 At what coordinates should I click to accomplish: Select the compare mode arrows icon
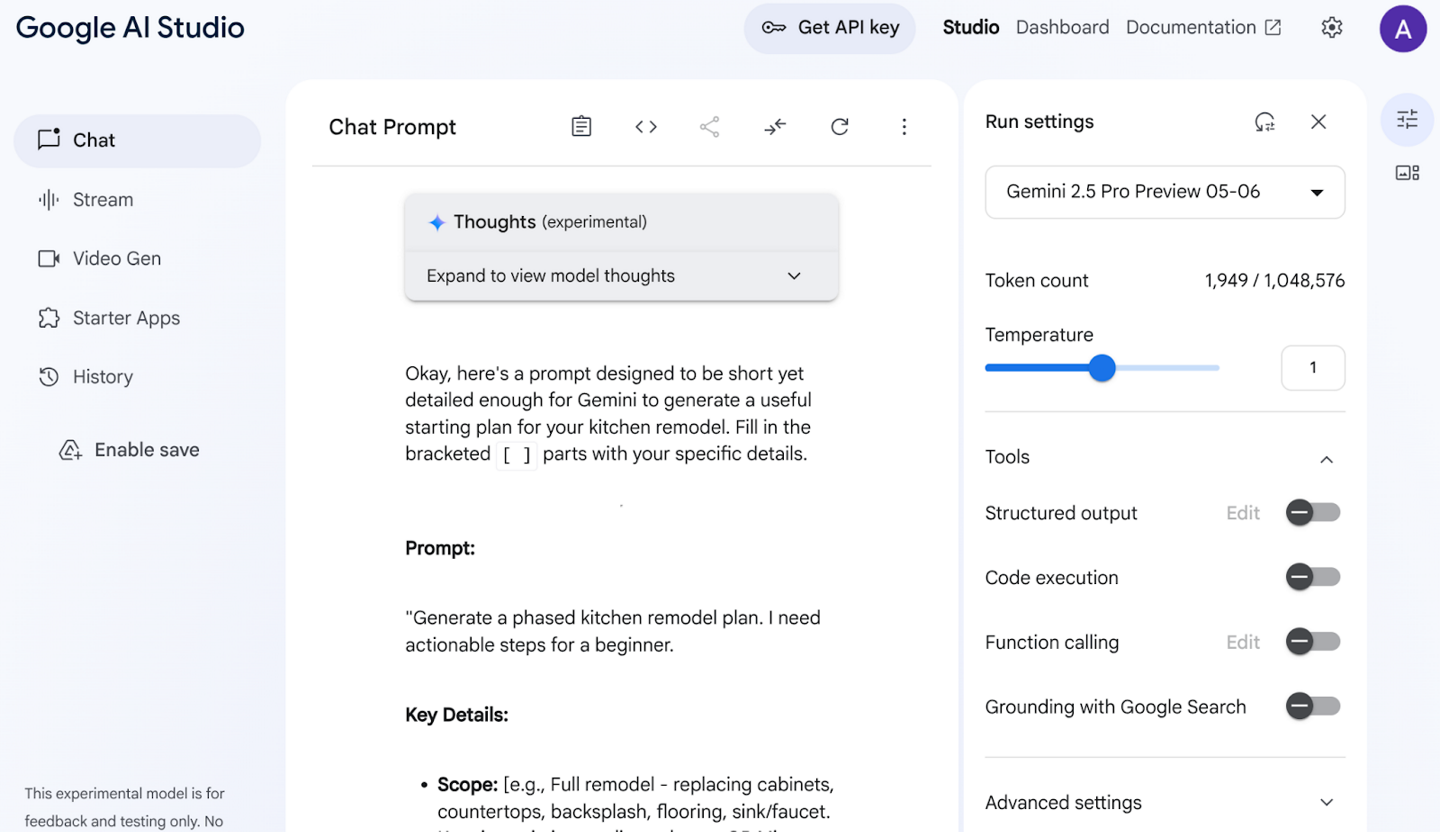pyautogui.click(x=775, y=126)
